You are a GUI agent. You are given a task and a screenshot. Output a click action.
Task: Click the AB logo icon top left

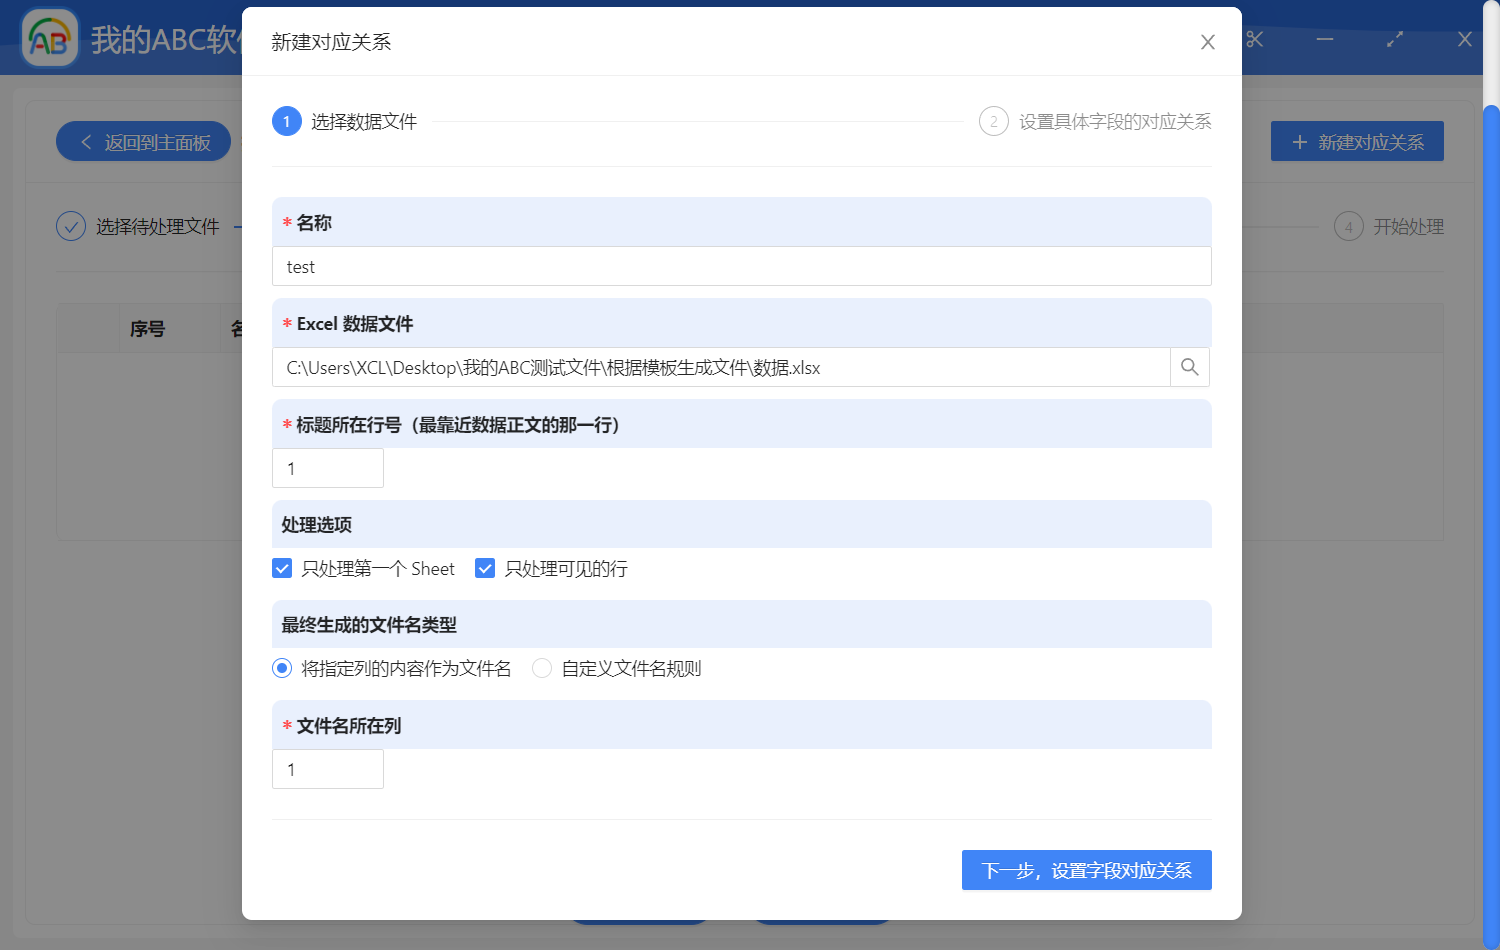49,38
